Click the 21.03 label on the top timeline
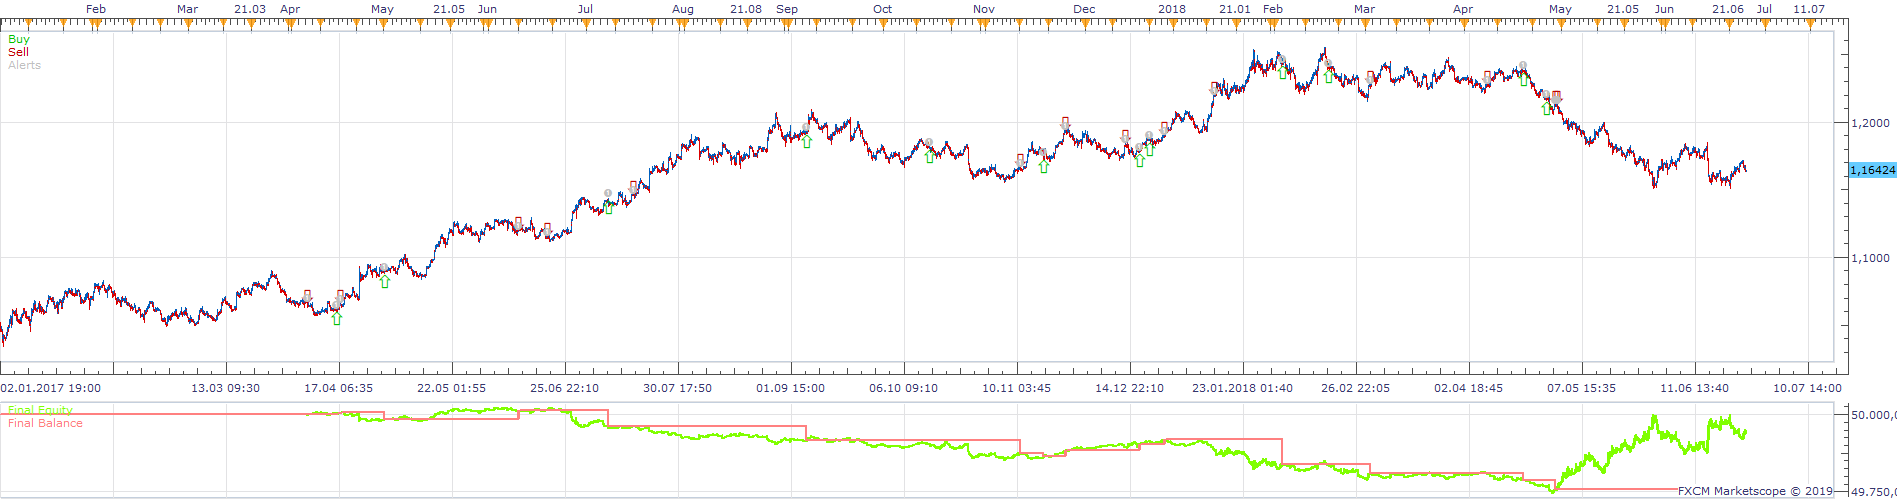1899x500 pixels. pyautogui.click(x=250, y=9)
